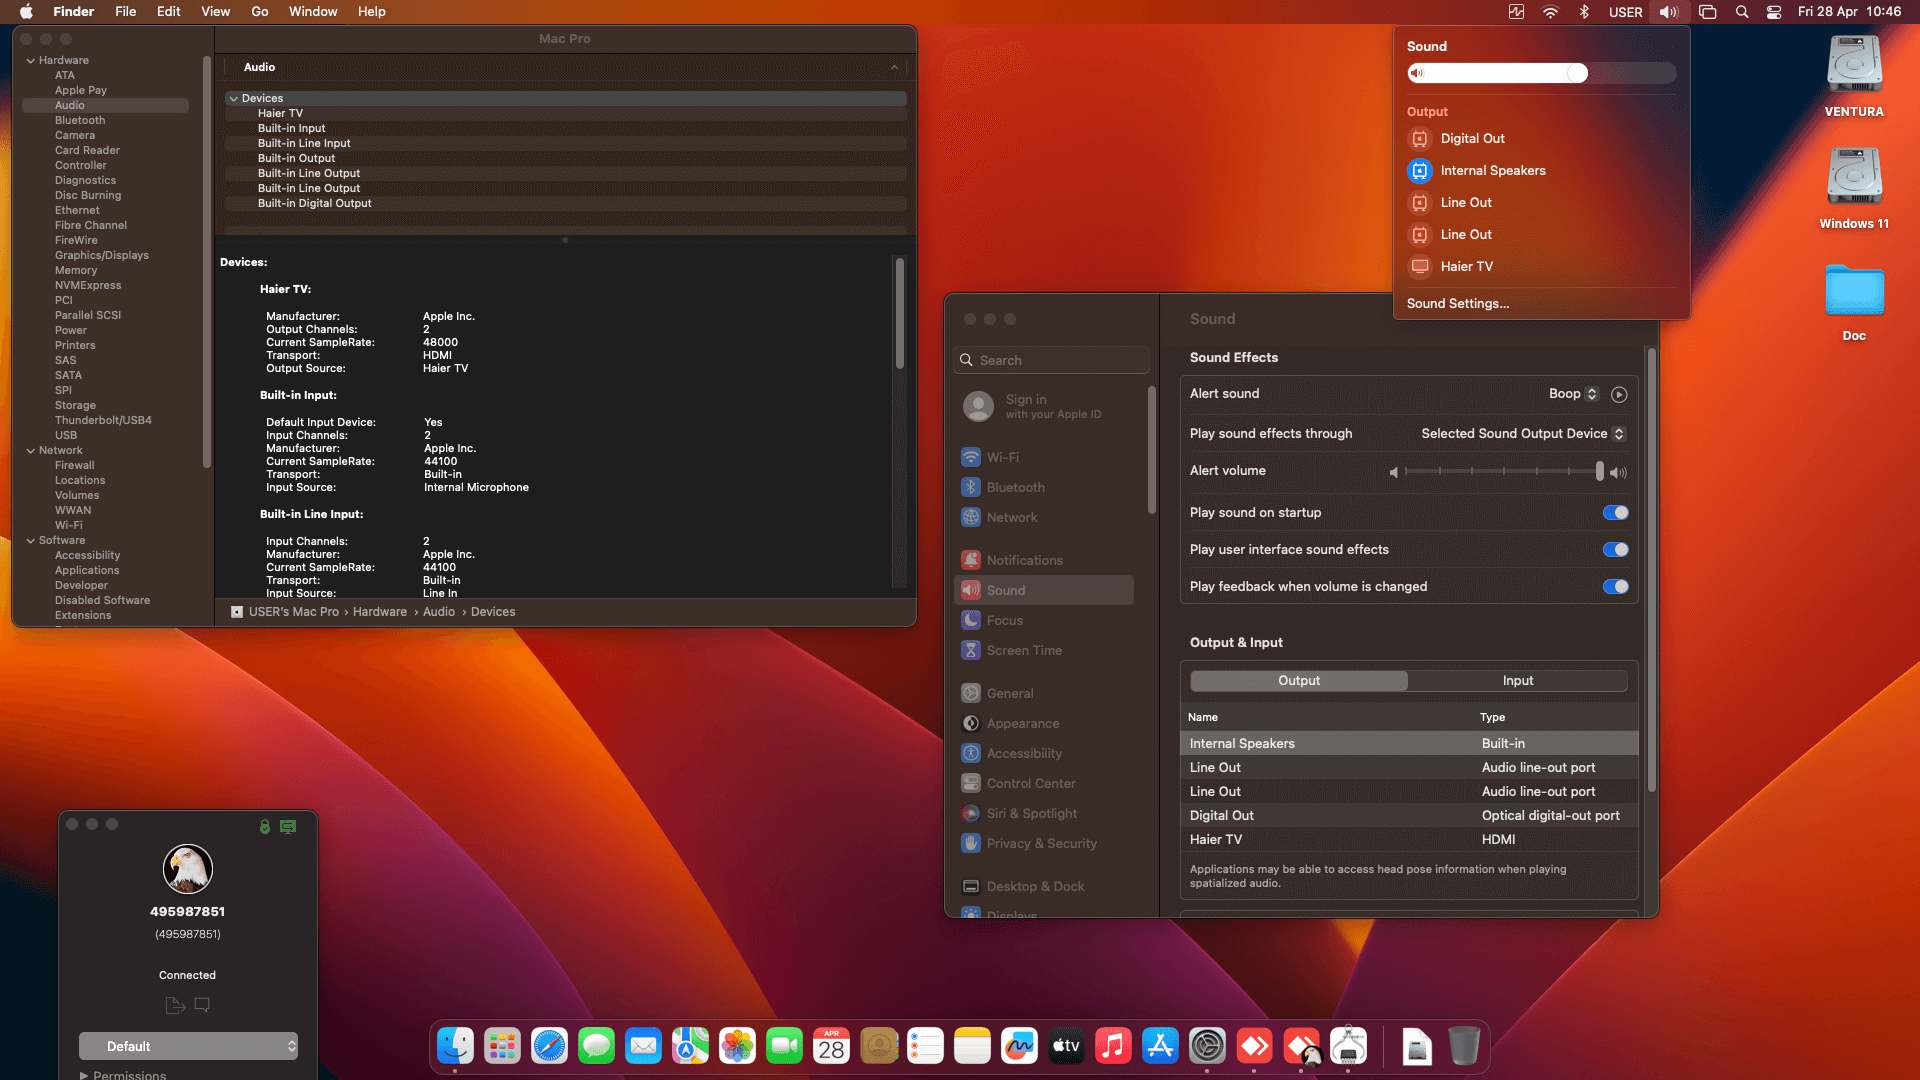Preview the Boop alert sound play button

pyautogui.click(x=1619, y=394)
